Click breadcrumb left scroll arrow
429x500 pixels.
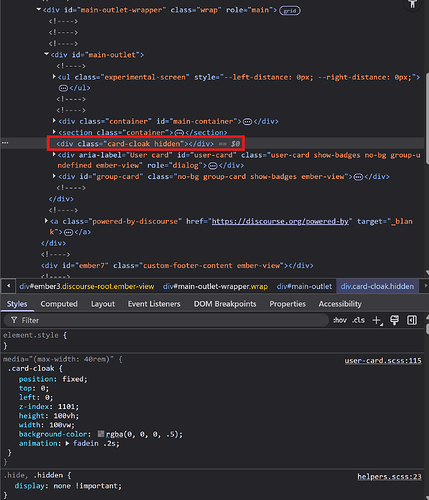click(x=8, y=286)
